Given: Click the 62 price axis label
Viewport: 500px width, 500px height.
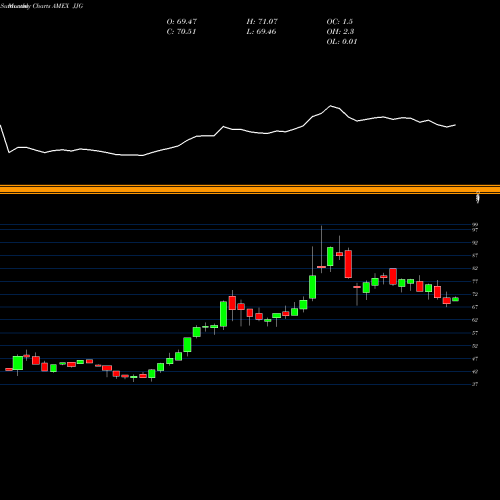Looking at the screenshot, I should click(475, 320).
